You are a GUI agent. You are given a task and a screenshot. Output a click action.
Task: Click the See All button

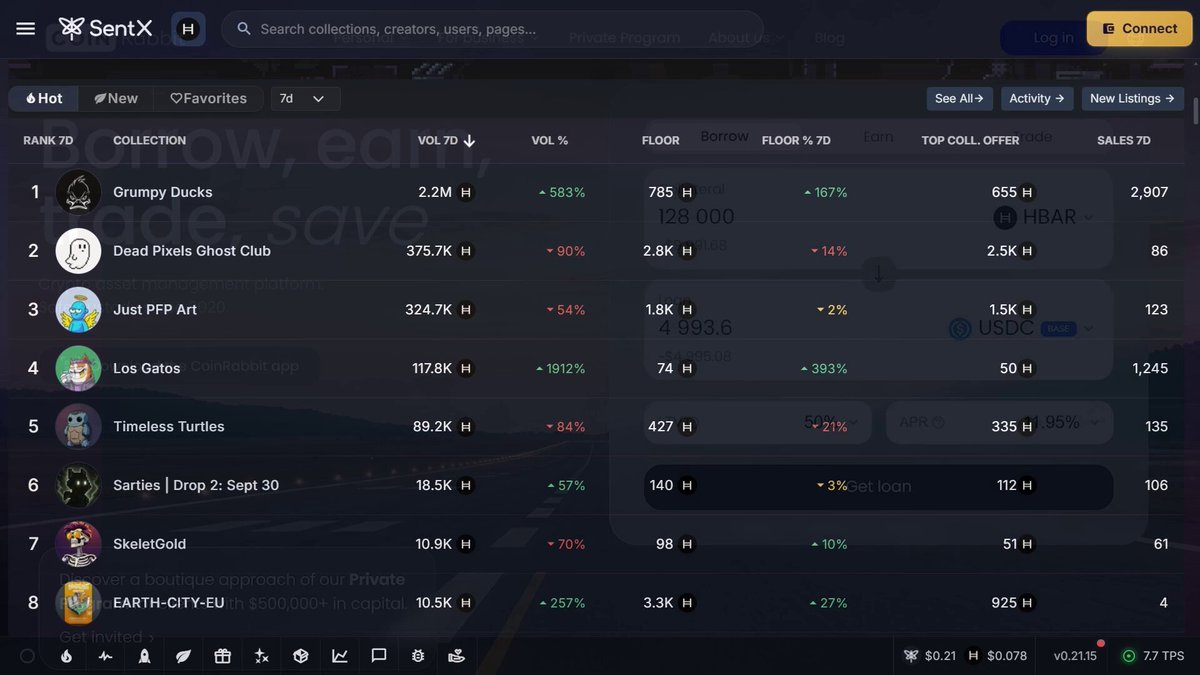coord(959,99)
